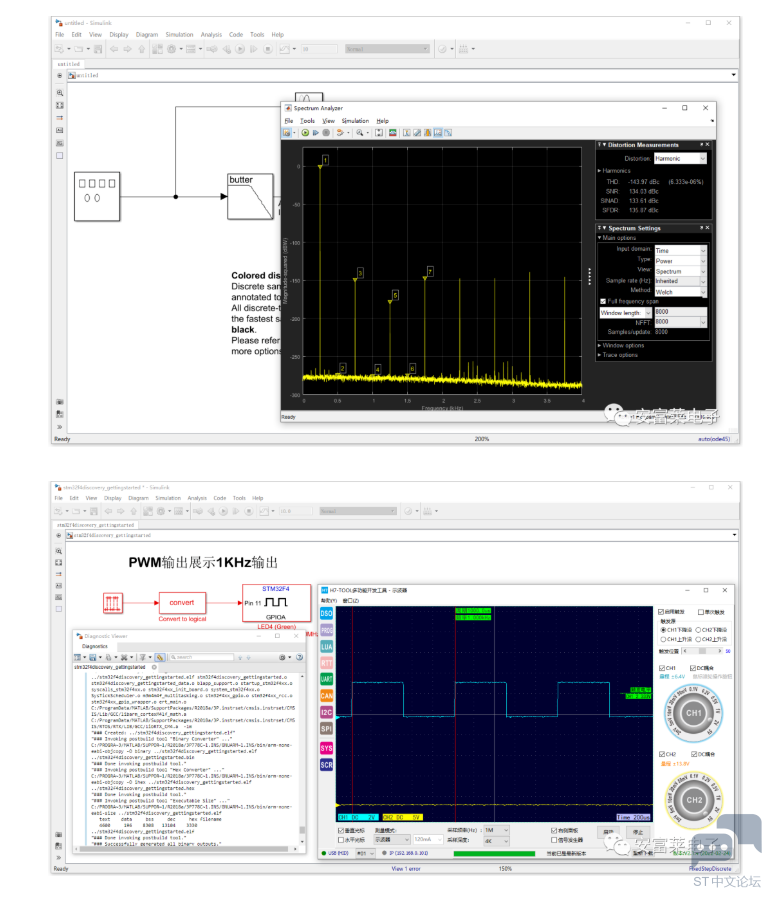Open Simulation menu in Spectrum Analyzer
This screenshot has width=770, height=897.
click(x=355, y=121)
